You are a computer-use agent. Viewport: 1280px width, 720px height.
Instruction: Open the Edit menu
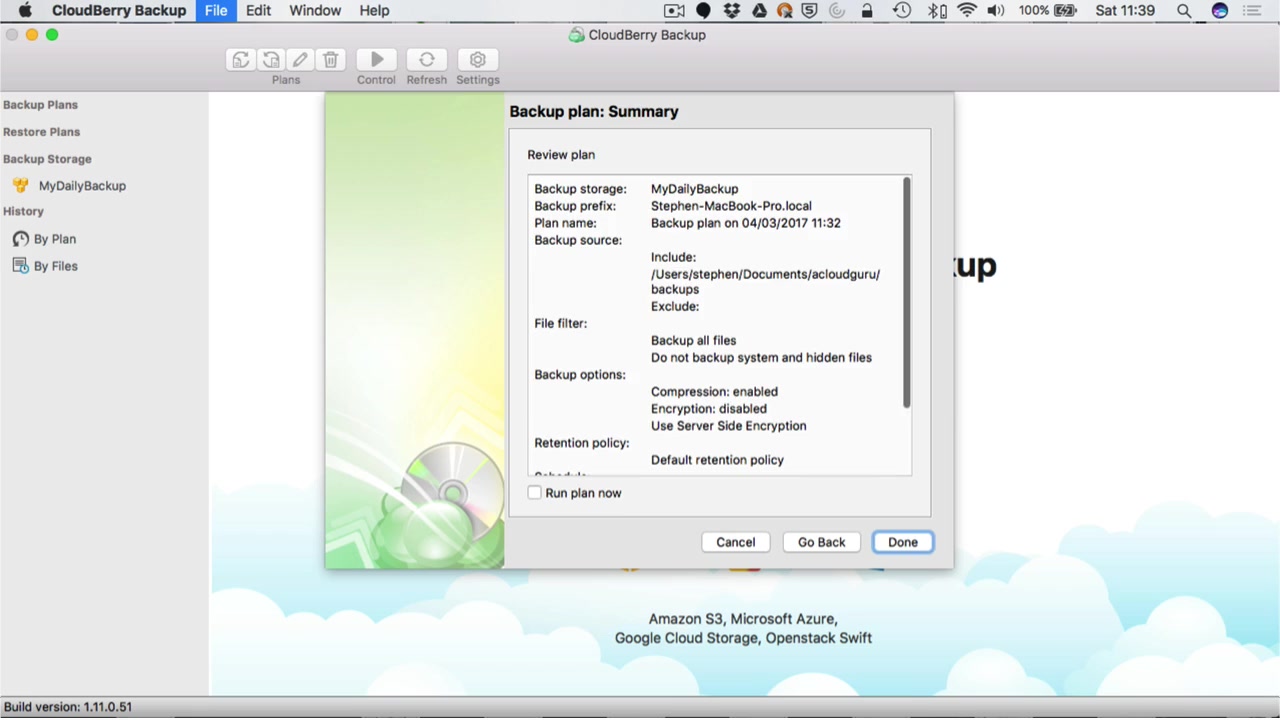258,11
